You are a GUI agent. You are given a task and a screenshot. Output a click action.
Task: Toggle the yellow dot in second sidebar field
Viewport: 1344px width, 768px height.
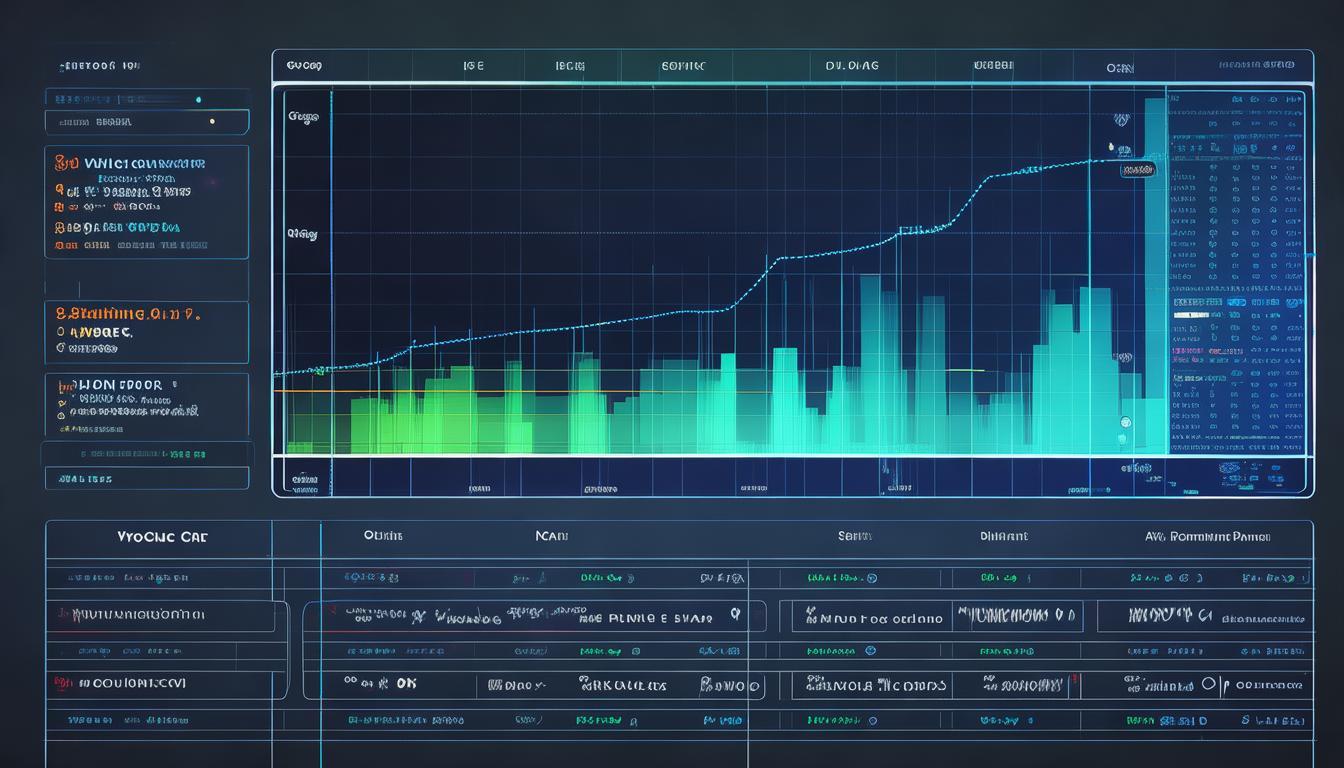pos(211,122)
